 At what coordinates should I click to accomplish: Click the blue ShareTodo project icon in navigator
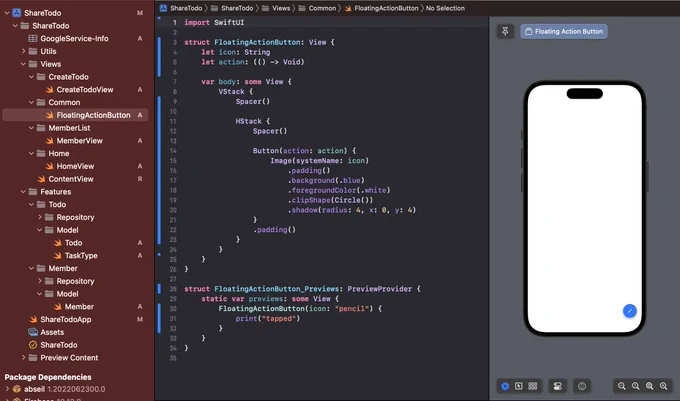point(16,13)
